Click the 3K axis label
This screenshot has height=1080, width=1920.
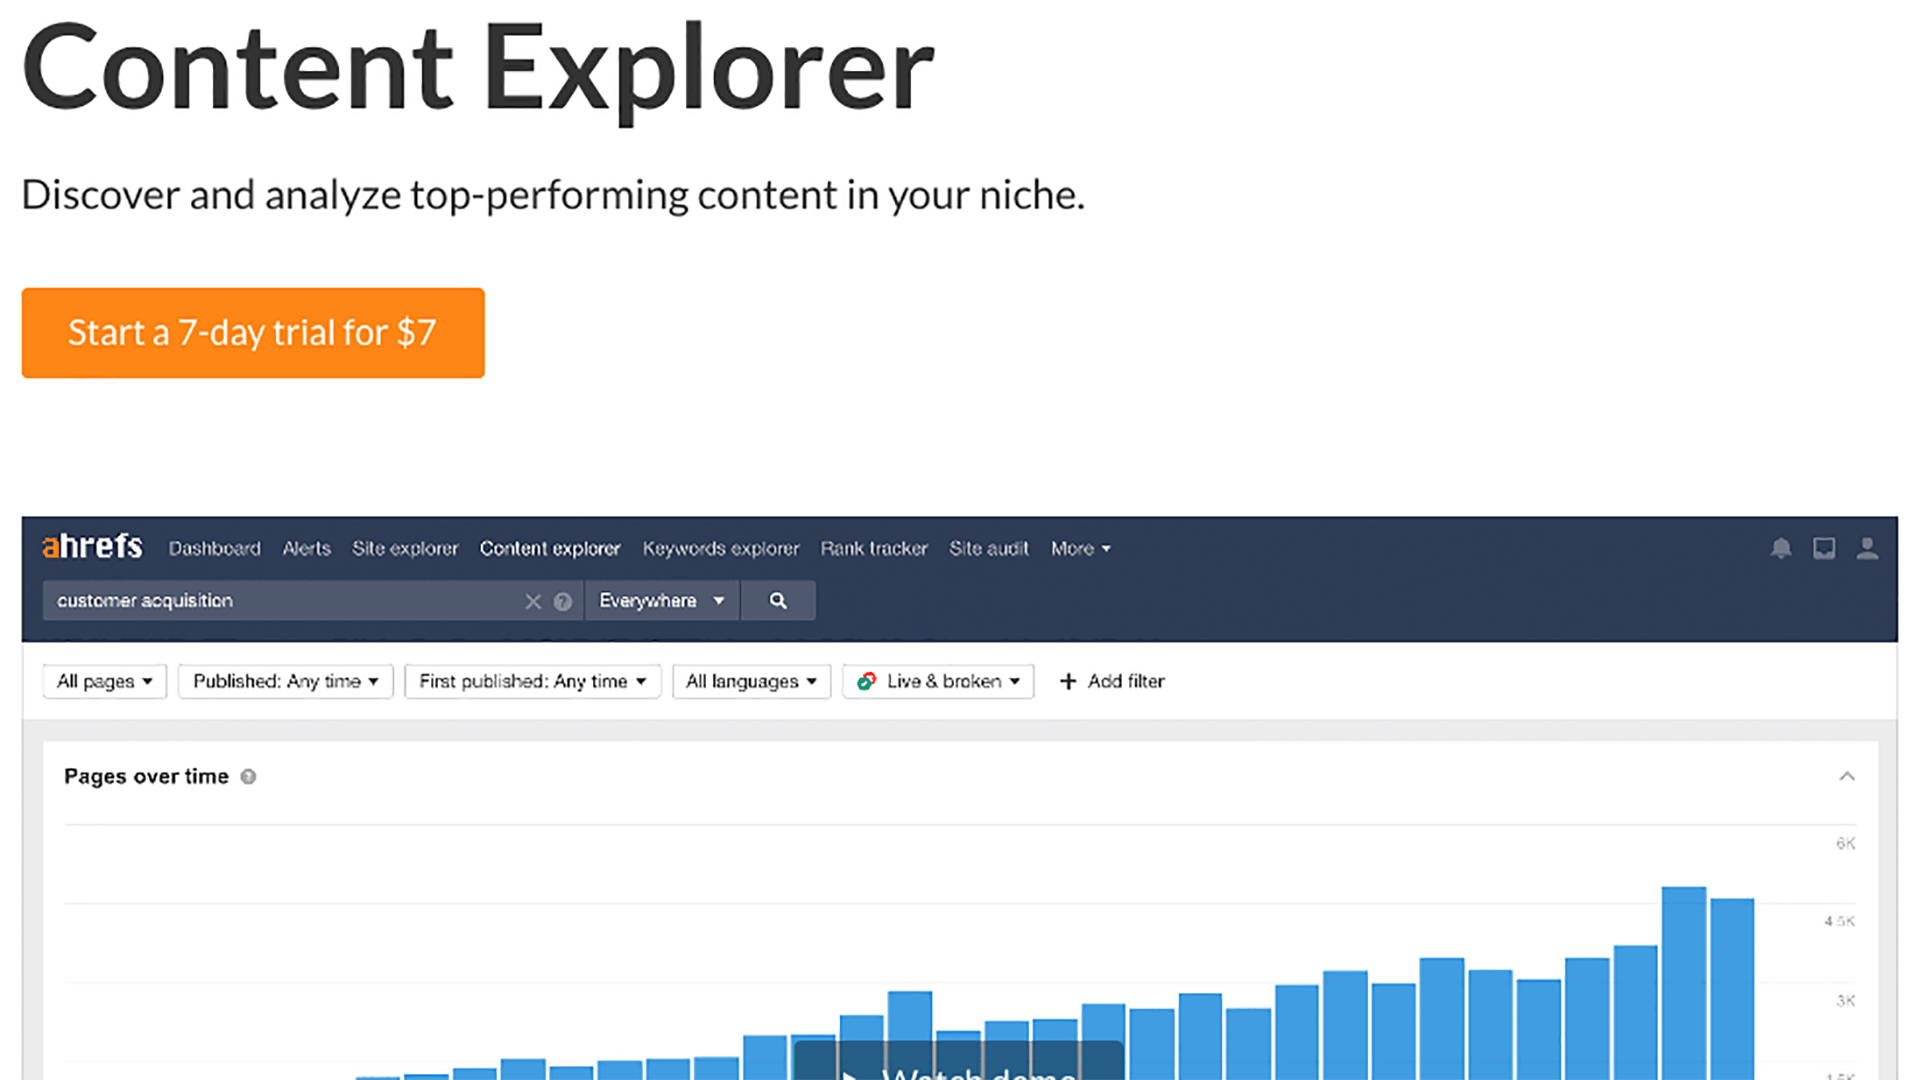tap(1846, 1000)
